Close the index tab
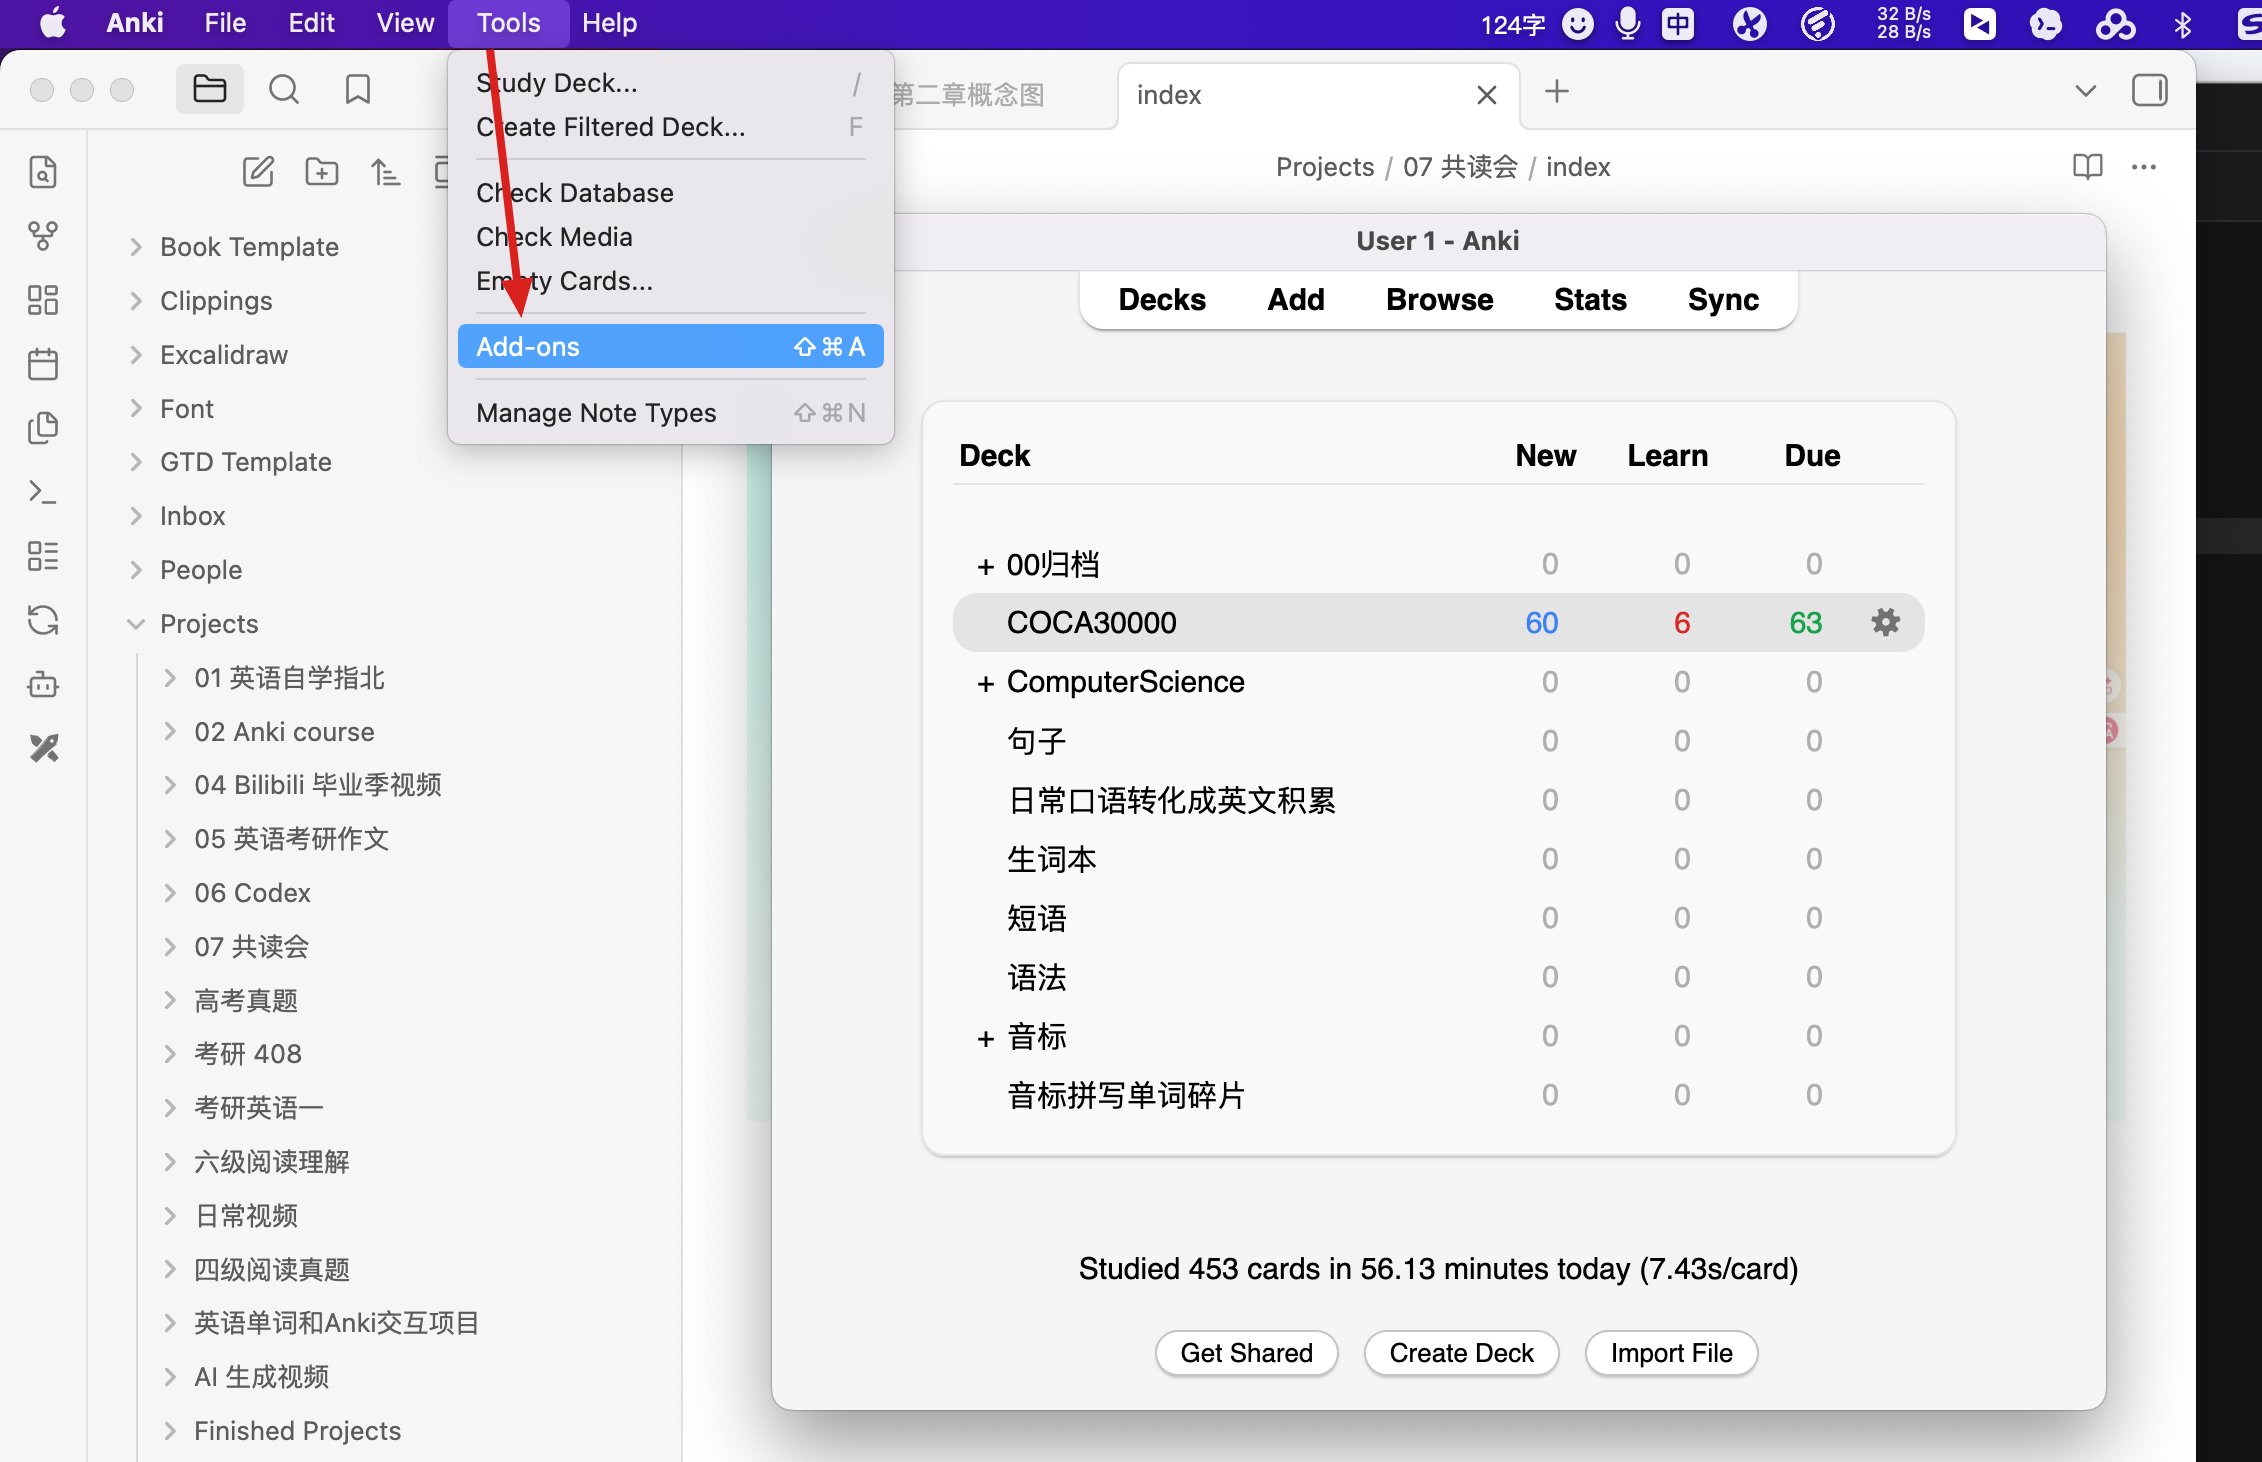The height and width of the screenshot is (1462, 2262). click(x=1487, y=95)
